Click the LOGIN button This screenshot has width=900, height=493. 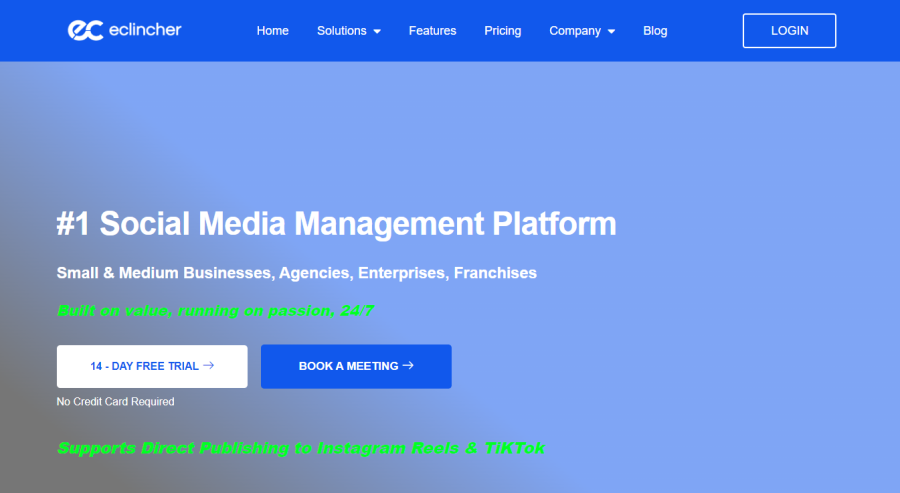pos(789,30)
